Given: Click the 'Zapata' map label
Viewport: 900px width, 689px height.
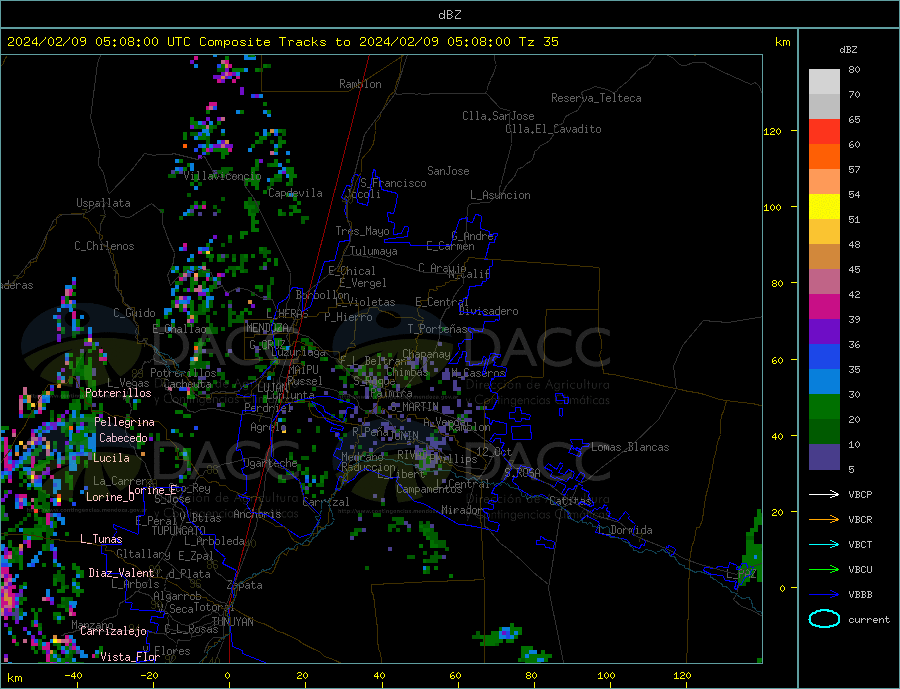Looking at the screenshot, I should point(245,585).
